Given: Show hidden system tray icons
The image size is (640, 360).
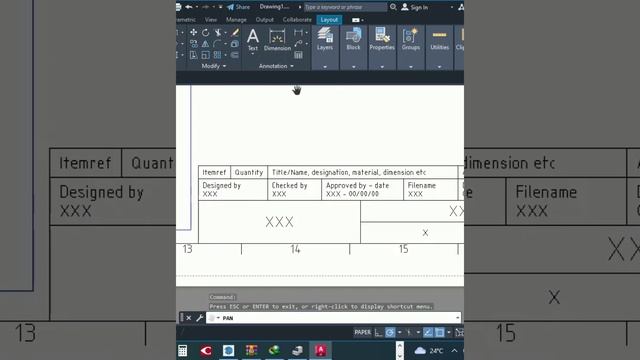Looking at the screenshot, I should point(454,351).
